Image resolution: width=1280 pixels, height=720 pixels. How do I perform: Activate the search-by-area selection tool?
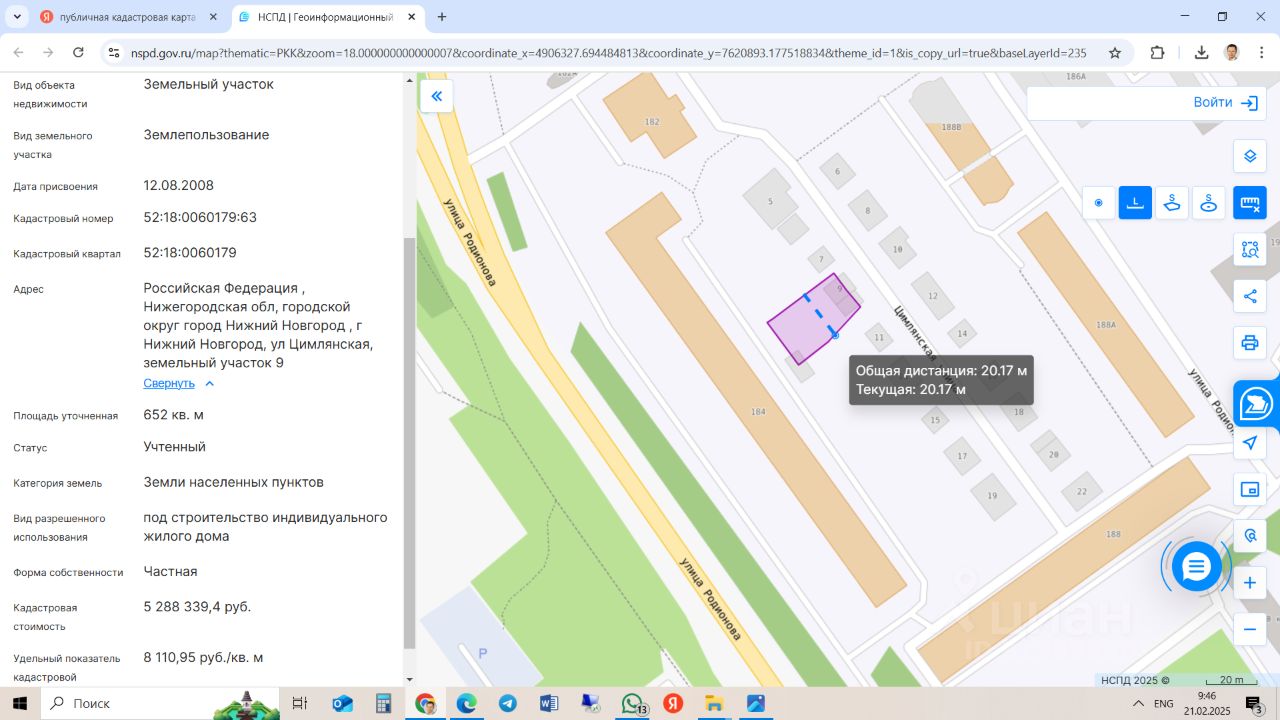(x=1249, y=250)
